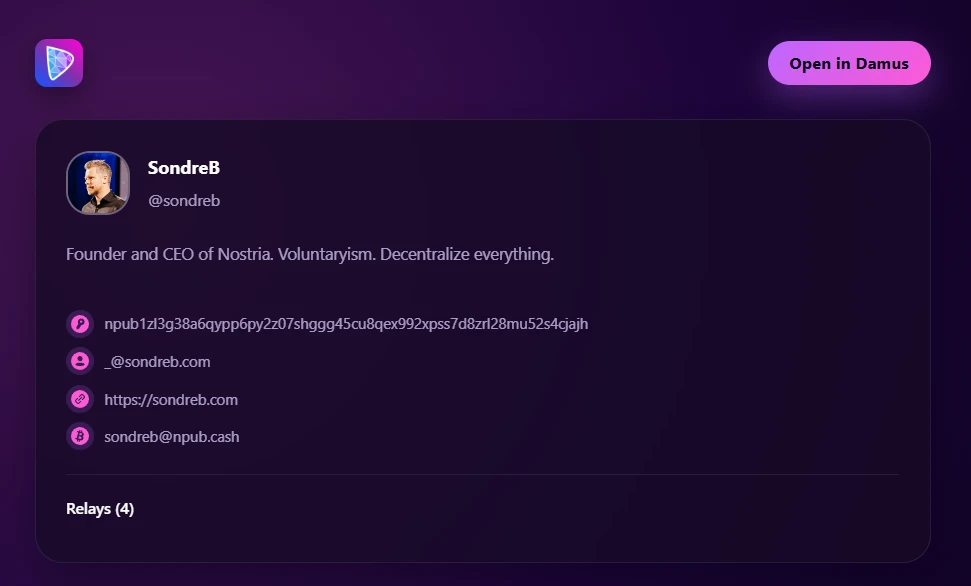Screen dimensions: 971x586
Task: Click the person icon next to _@sondreb.com
Action: point(80,362)
